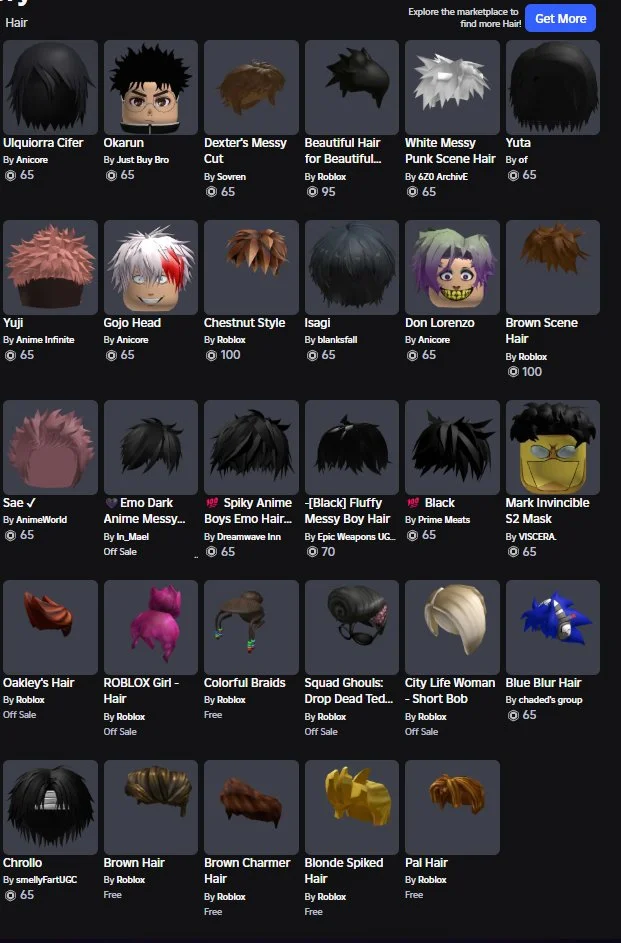Select the Gojo Head thumbnail
This screenshot has height=943, width=621.
(151, 267)
